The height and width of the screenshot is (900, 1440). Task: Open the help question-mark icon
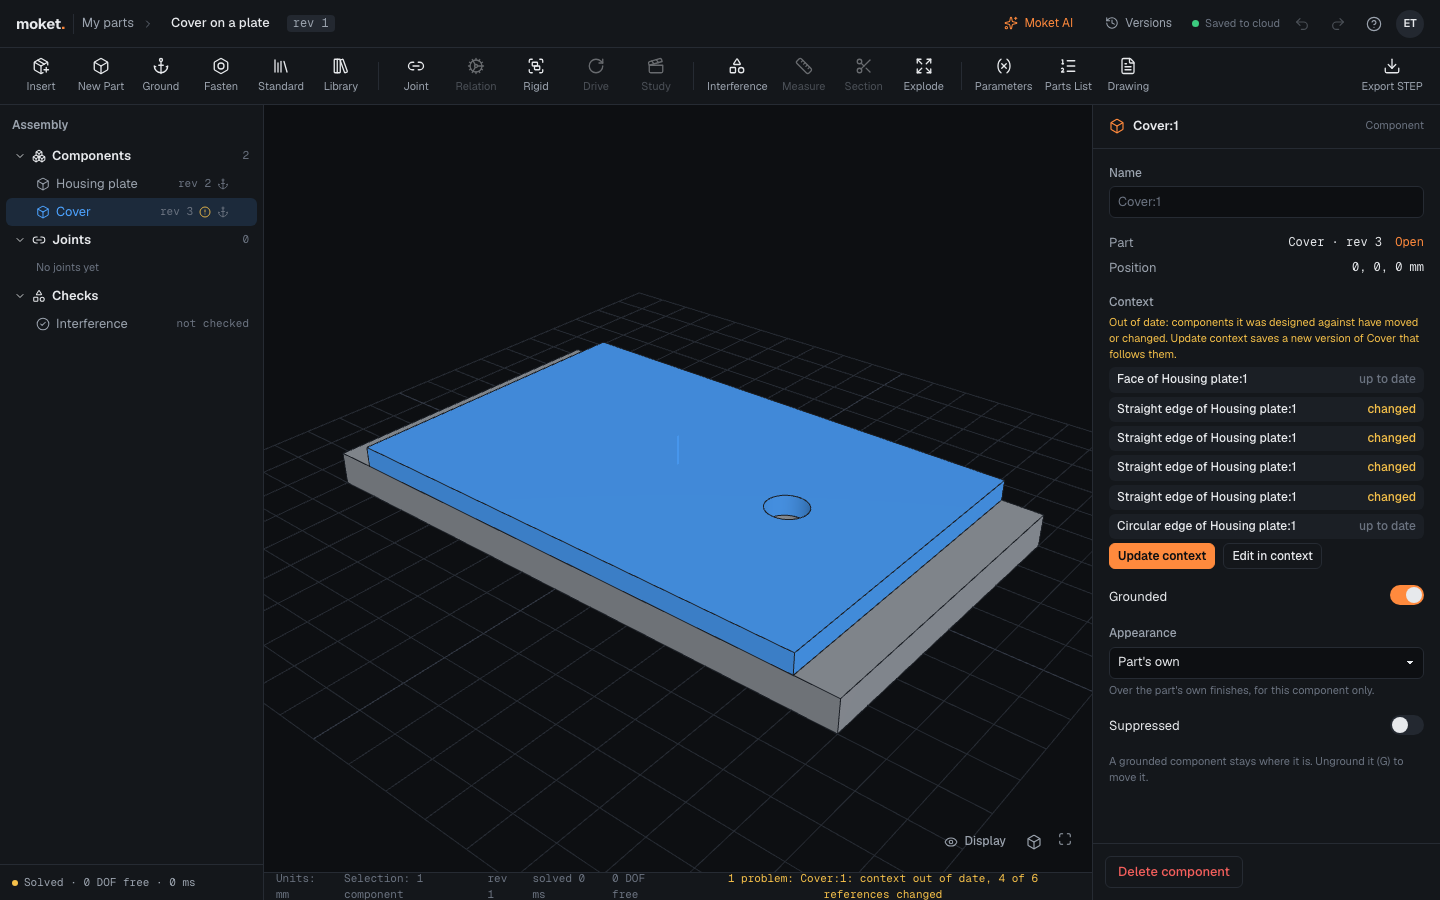tap(1374, 24)
